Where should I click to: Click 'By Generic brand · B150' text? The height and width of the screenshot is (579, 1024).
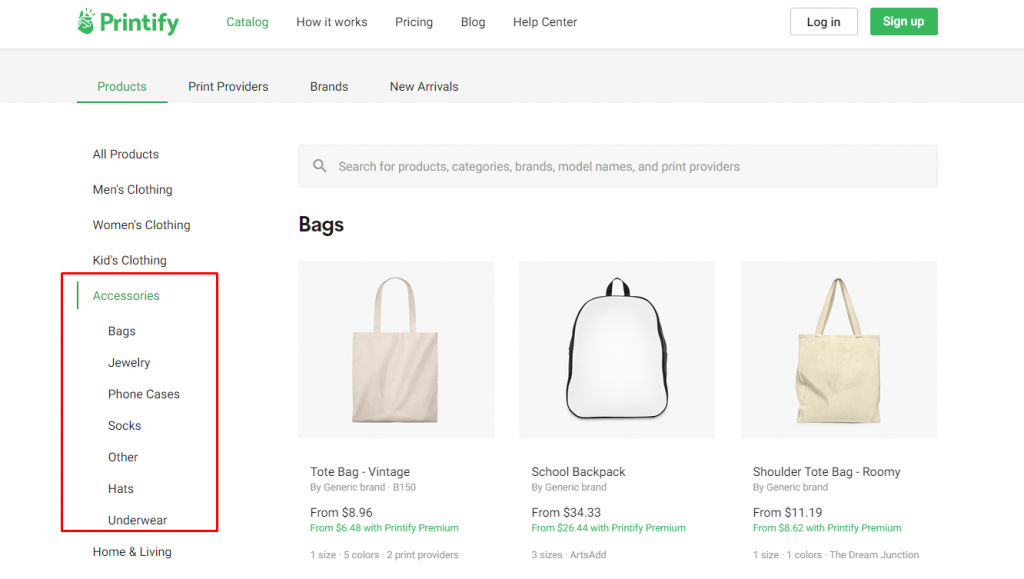(362, 487)
